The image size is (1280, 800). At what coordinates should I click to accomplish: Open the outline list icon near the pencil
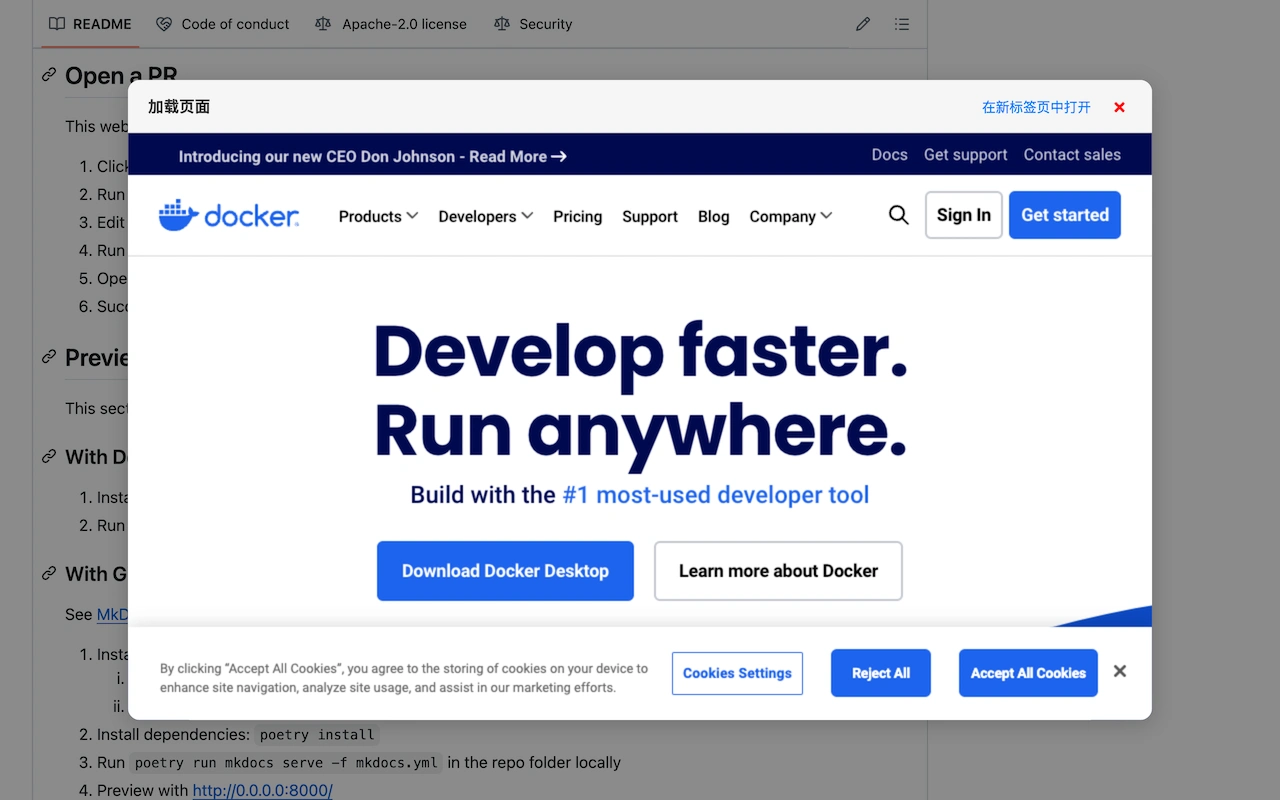tap(901, 23)
